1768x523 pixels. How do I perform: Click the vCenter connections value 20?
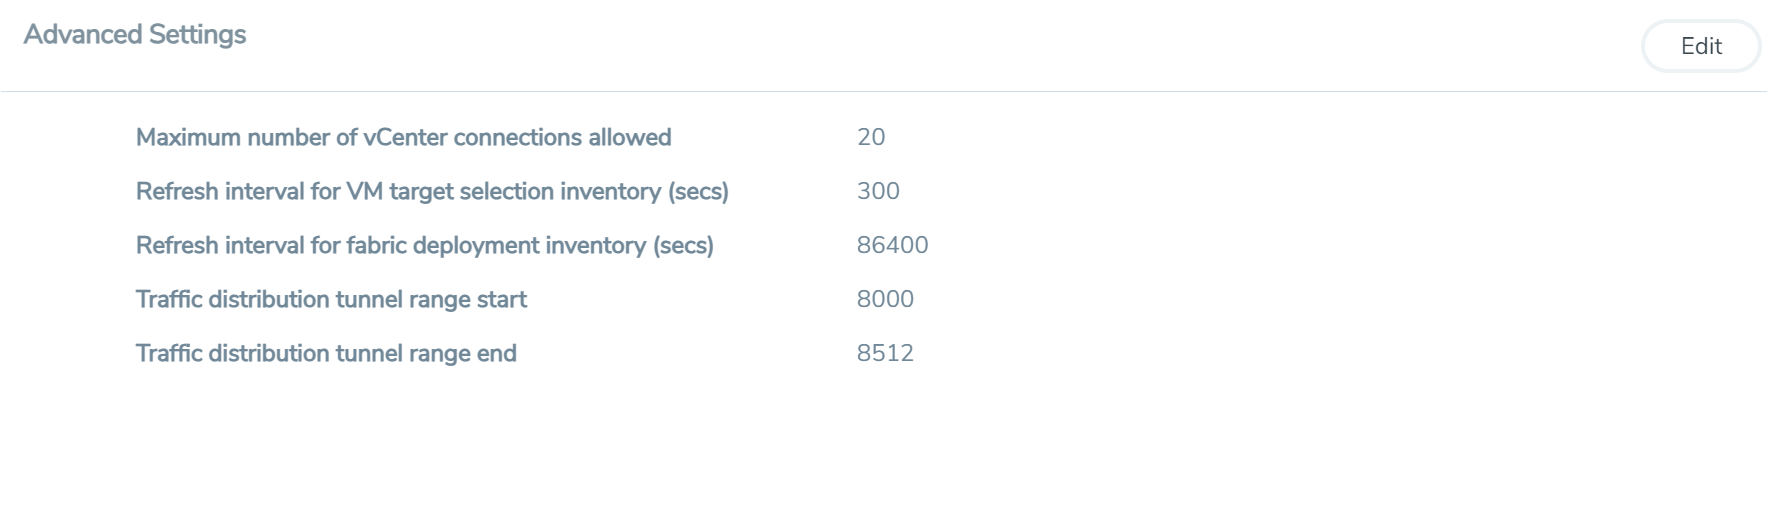pyautogui.click(x=871, y=137)
